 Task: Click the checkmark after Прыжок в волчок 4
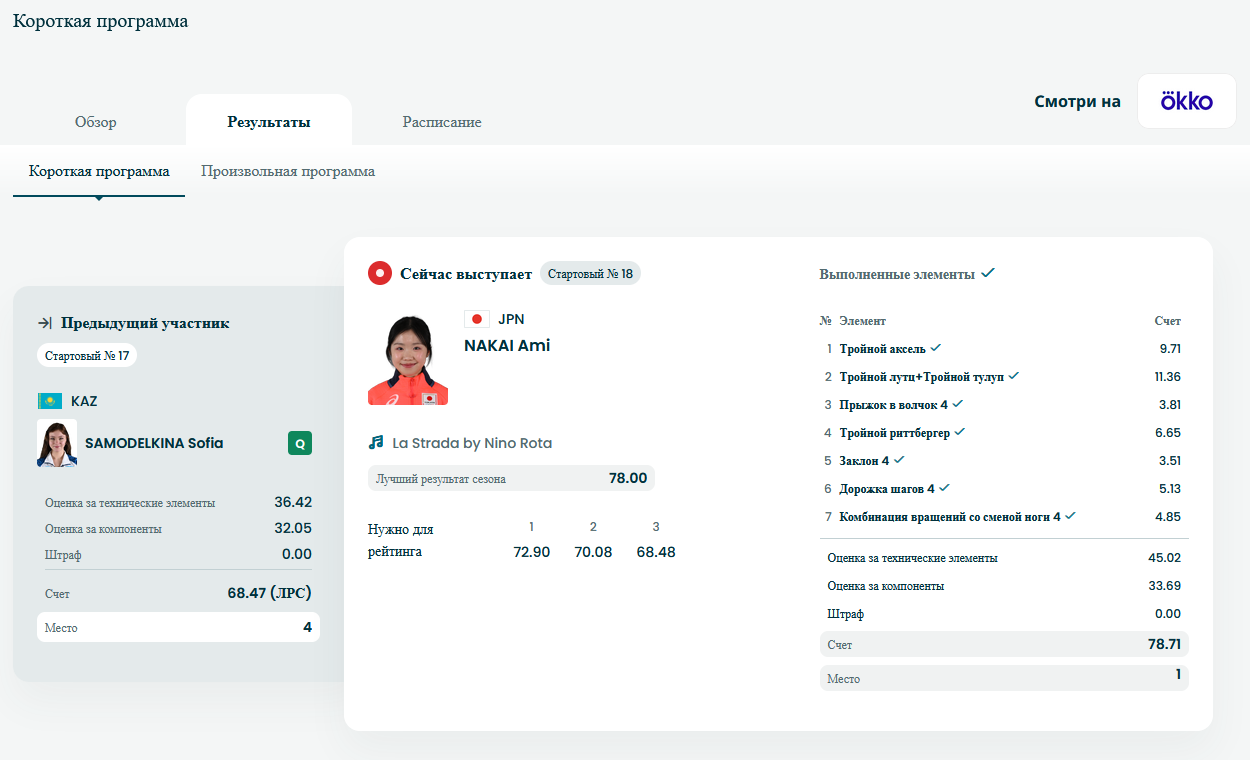[958, 404]
